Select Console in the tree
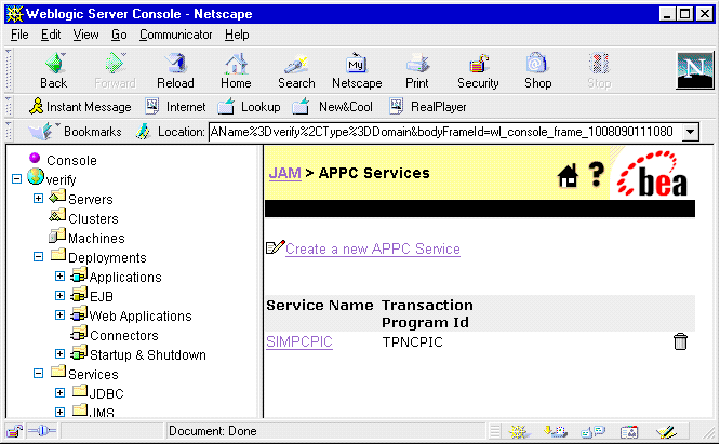This screenshot has height=444, width=719. pyautogui.click(x=72, y=161)
